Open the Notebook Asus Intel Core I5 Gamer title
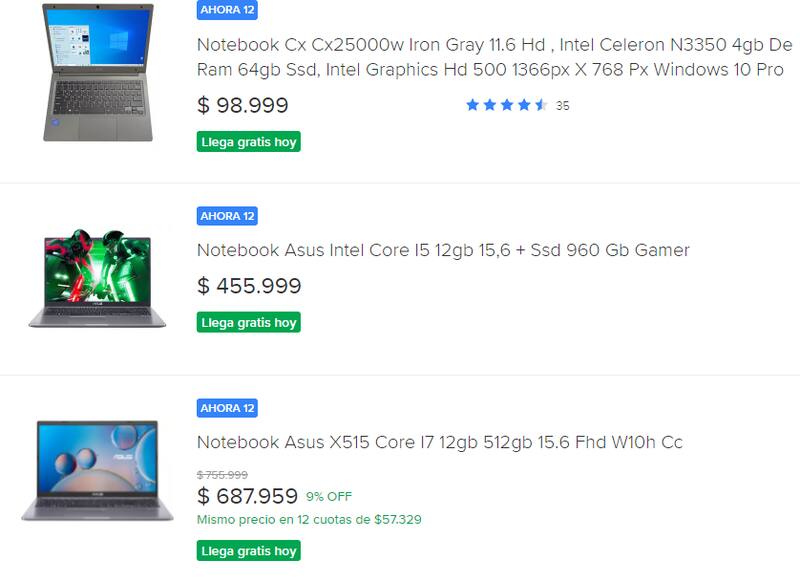This screenshot has width=800, height=582. tap(443, 250)
